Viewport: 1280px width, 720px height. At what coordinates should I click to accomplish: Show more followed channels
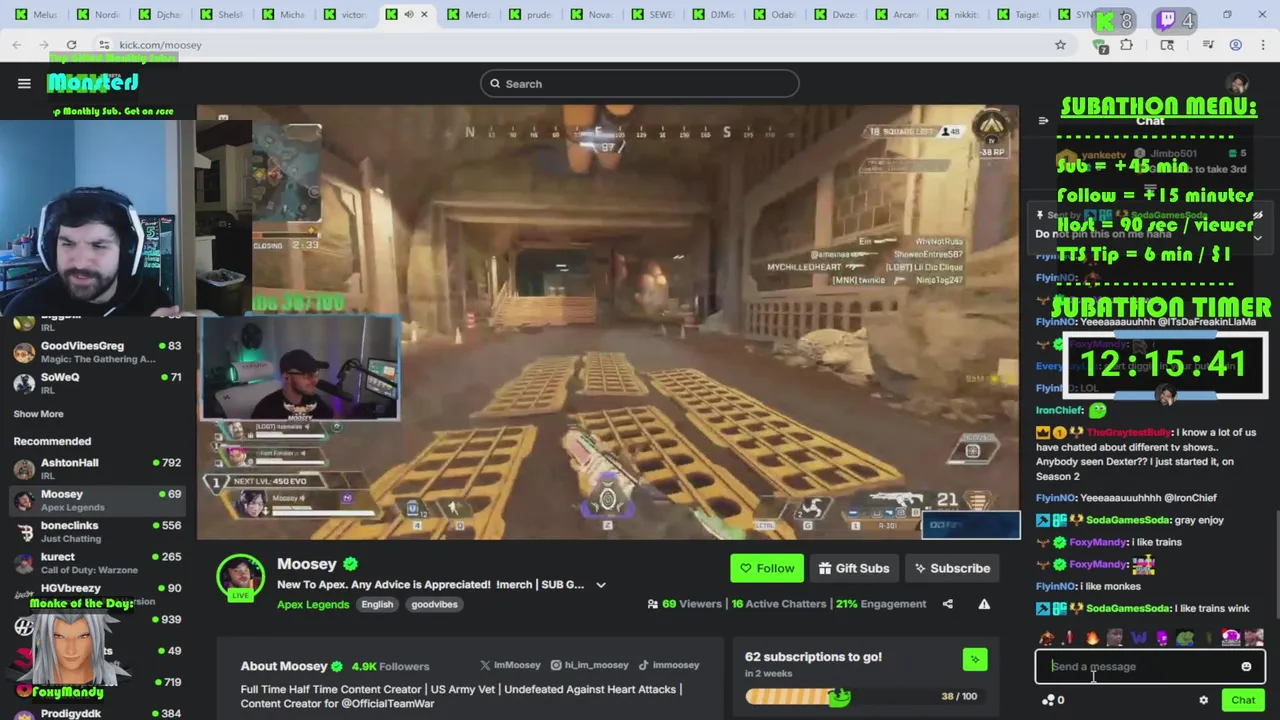coord(38,414)
